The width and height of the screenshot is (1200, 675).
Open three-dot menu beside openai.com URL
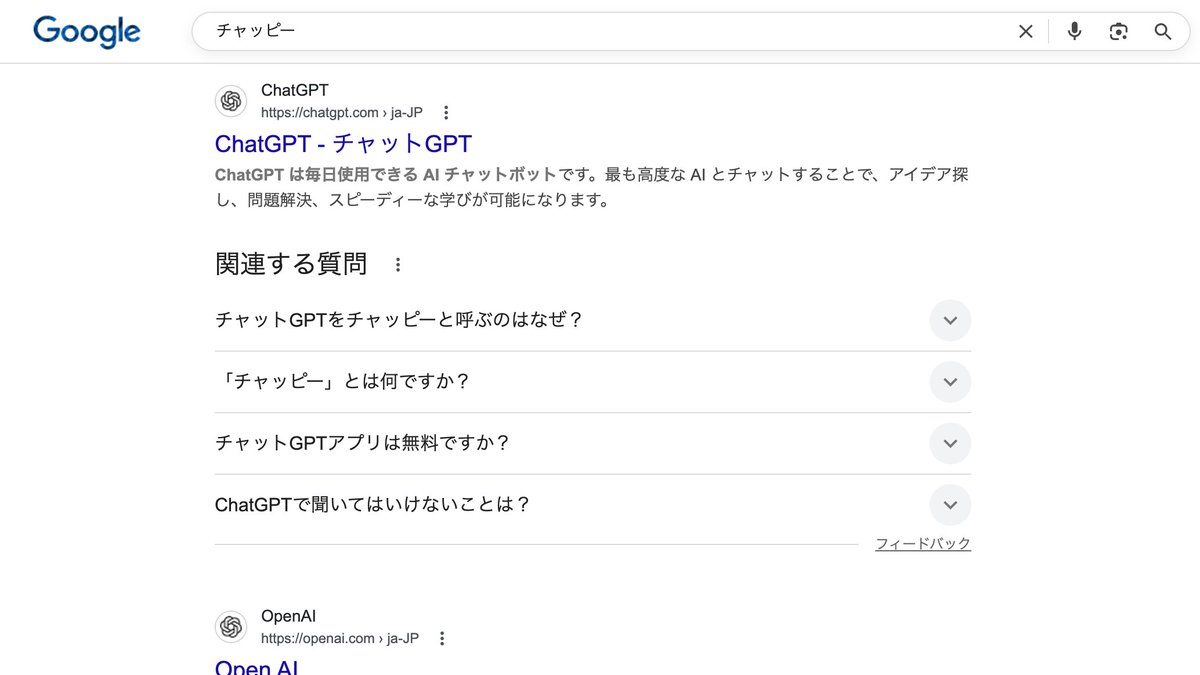pyautogui.click(x=442, y=639)
